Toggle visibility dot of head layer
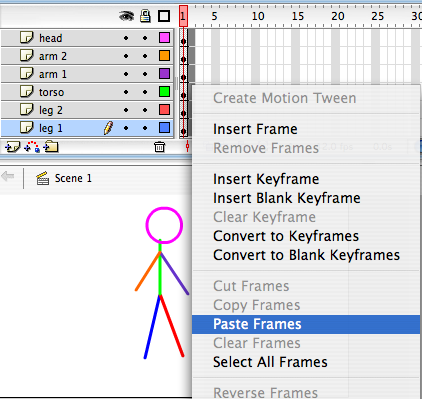 126,38
